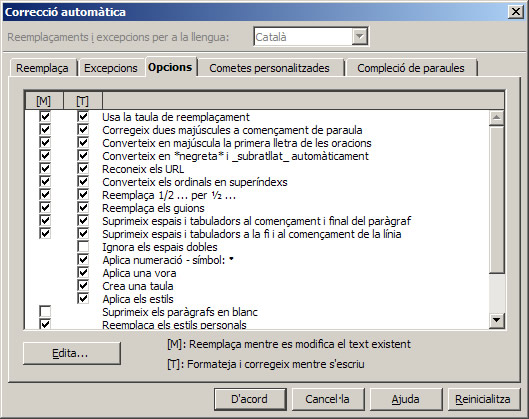Click the [M] column header
This screenshot has width=529, height=419.
point(44,101)
